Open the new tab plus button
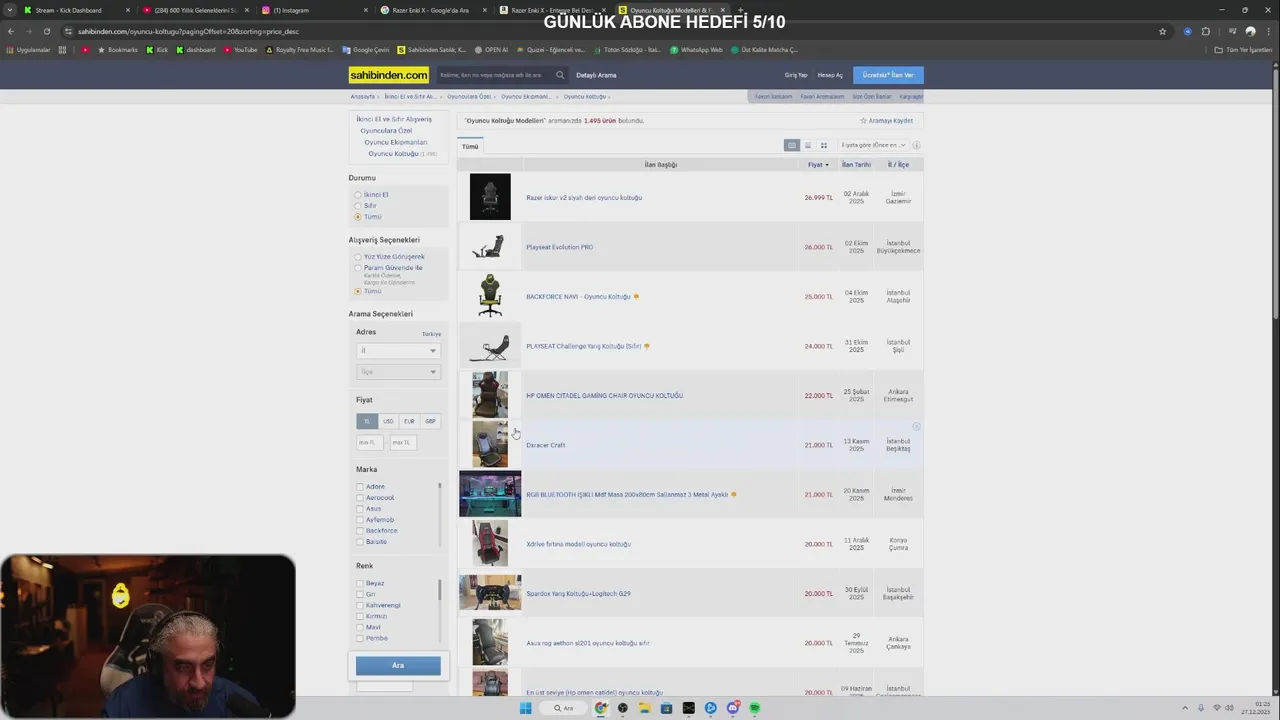 740,10
